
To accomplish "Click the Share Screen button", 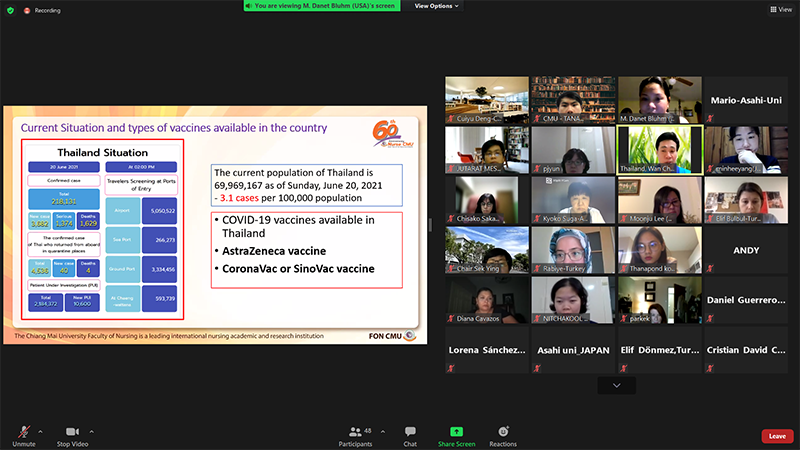I will pyautogui.click(x=456, y=436).
